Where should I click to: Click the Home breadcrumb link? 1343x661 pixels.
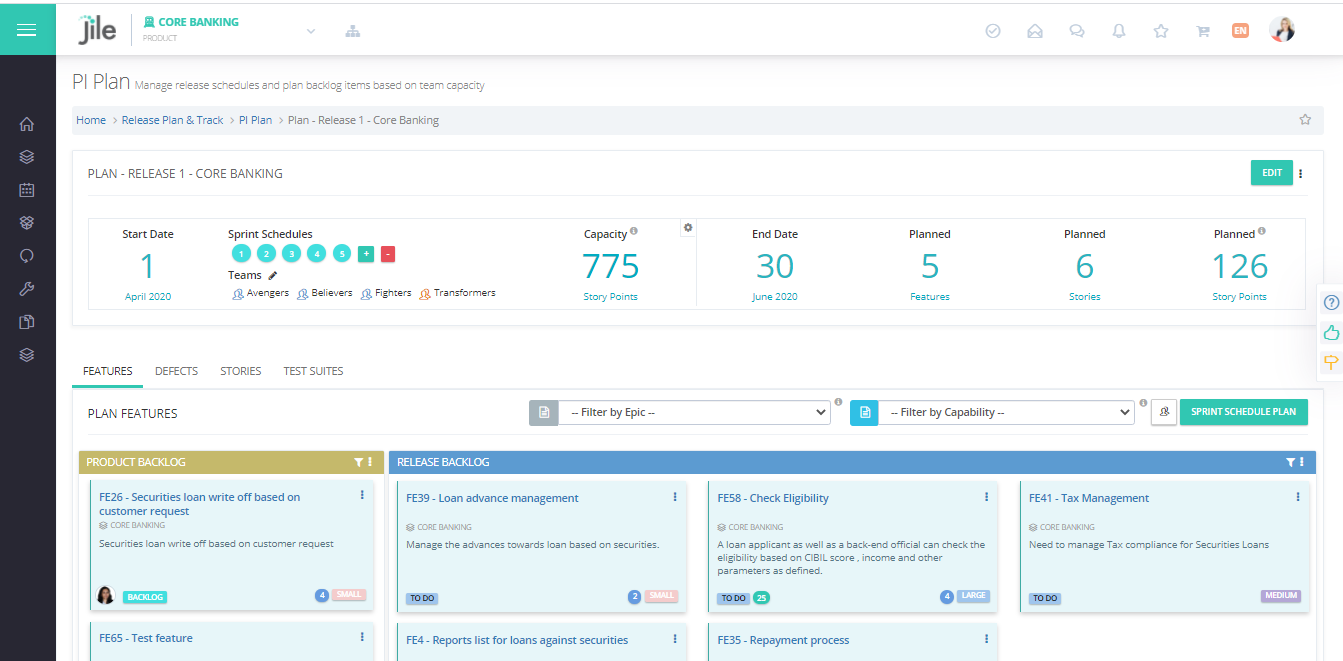(x=91, y=120)
